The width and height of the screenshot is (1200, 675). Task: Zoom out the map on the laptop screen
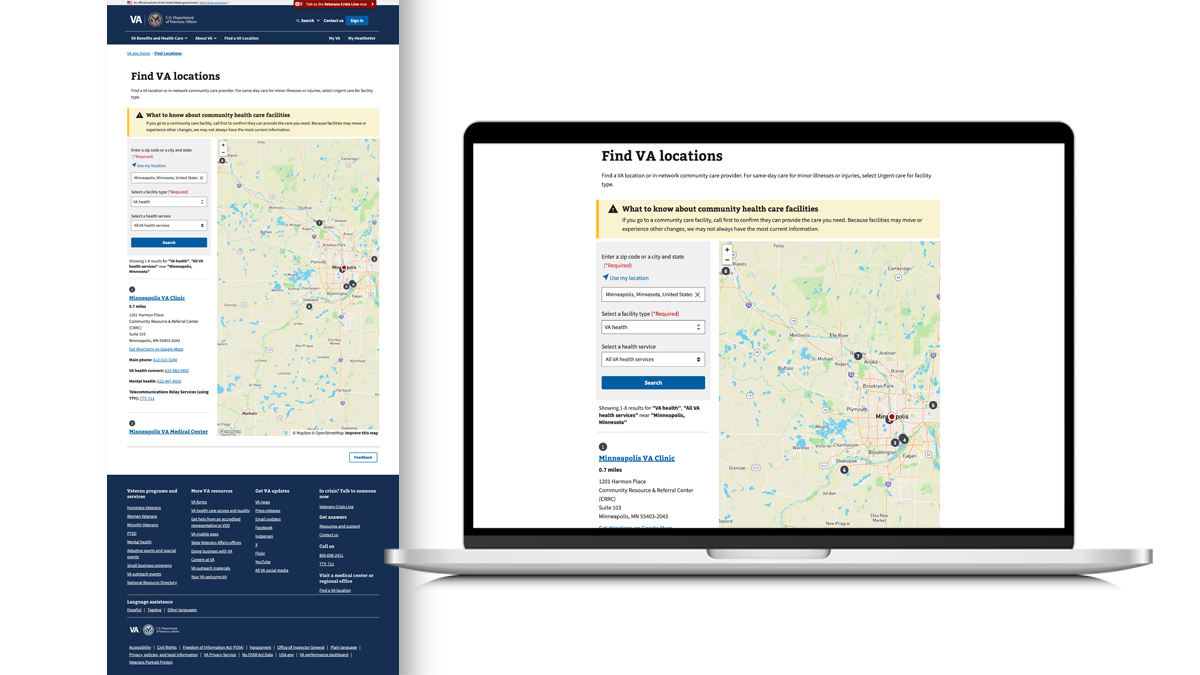tap(727, 260)
